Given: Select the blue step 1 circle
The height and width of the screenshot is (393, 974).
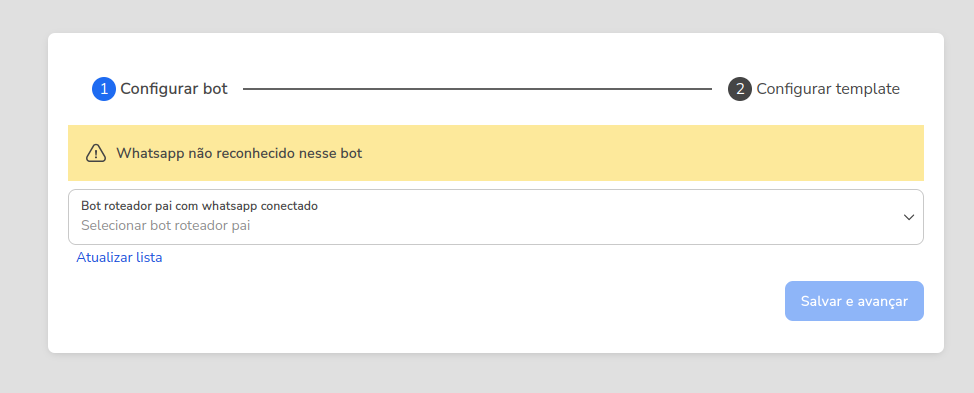Looking at the screenshot, I should (x=104, y=89).
